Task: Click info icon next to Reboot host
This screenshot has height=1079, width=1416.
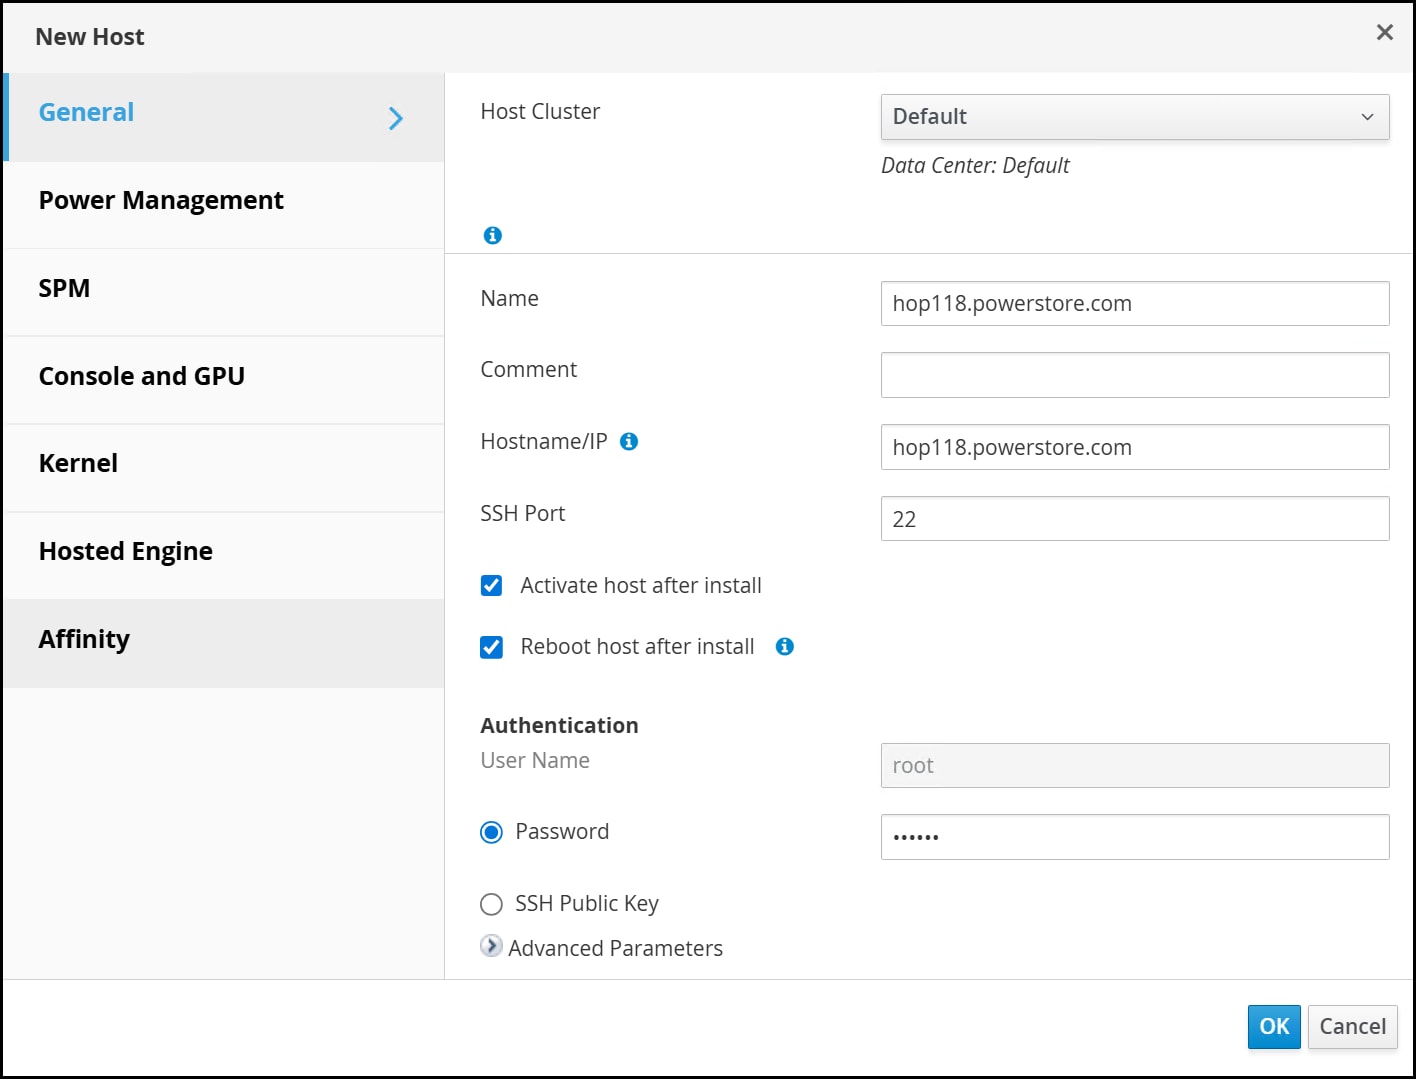Action: point(785,646)
